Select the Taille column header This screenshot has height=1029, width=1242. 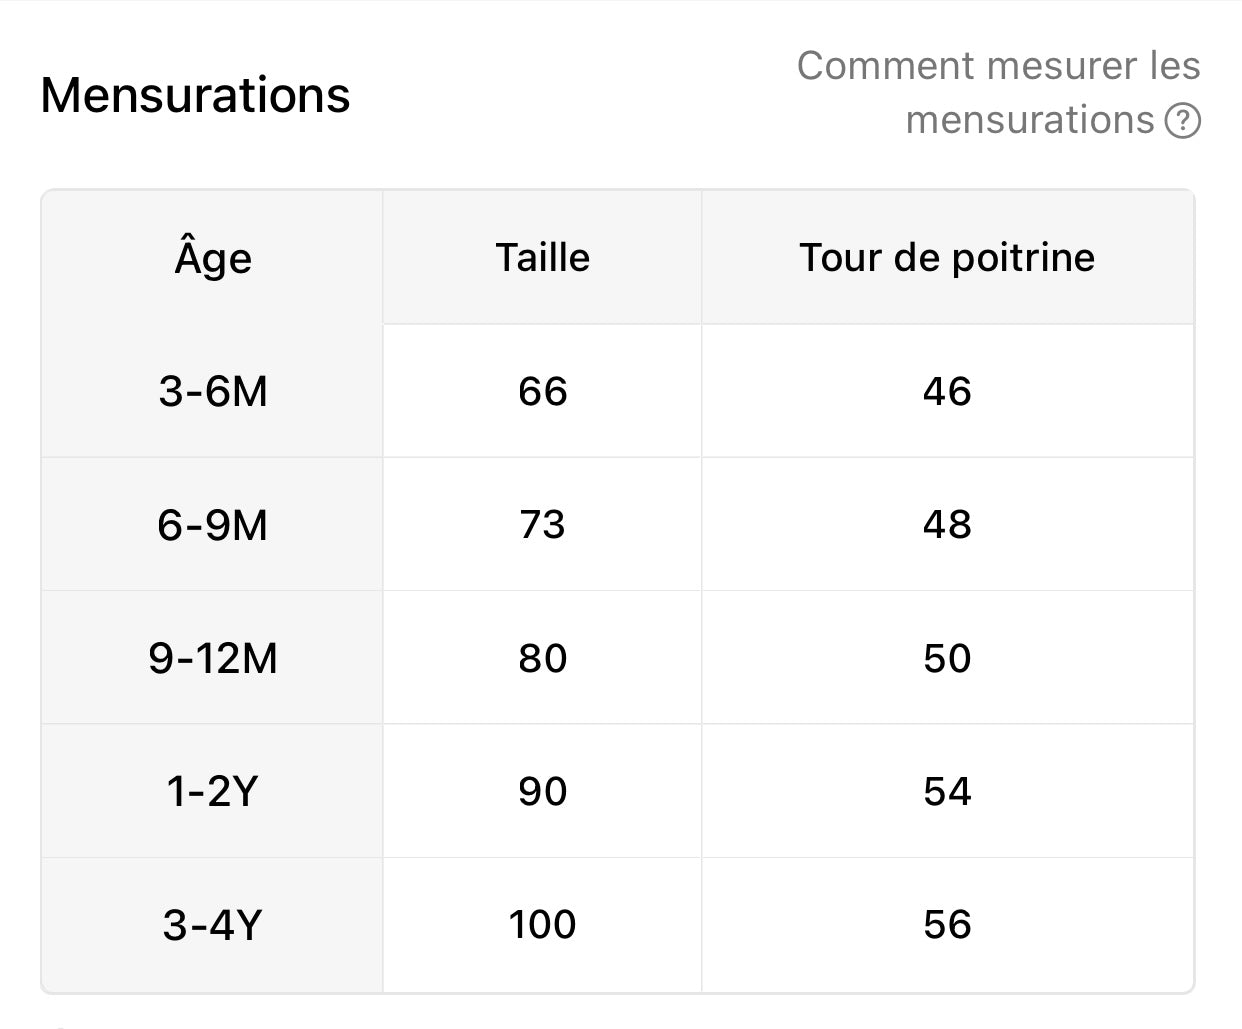[542, 257]
